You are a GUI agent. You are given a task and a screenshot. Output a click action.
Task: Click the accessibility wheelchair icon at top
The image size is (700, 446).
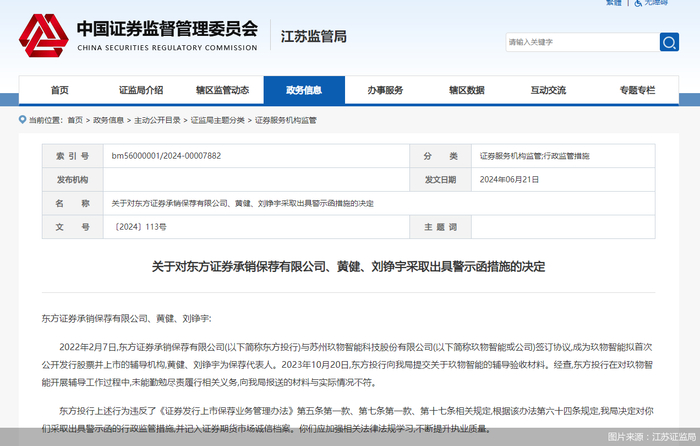(638, 3)
